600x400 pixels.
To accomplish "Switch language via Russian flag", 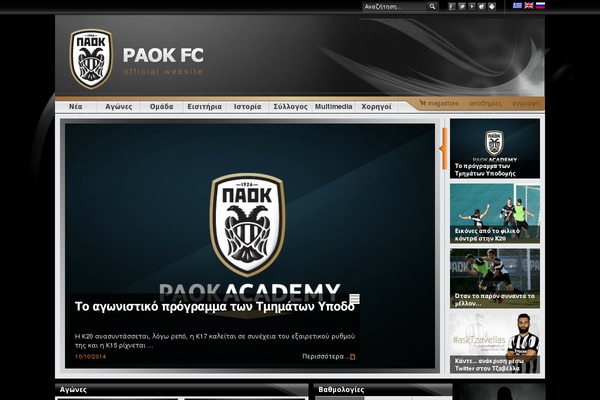I will pyautogui.click(x=540, y=5).
